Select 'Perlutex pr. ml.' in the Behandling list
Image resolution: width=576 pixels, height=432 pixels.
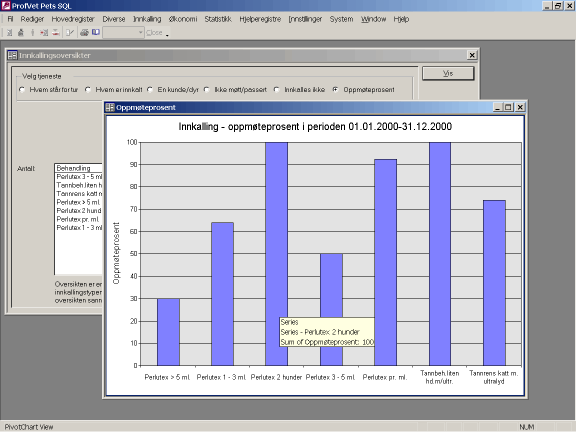tap(79, 219)
